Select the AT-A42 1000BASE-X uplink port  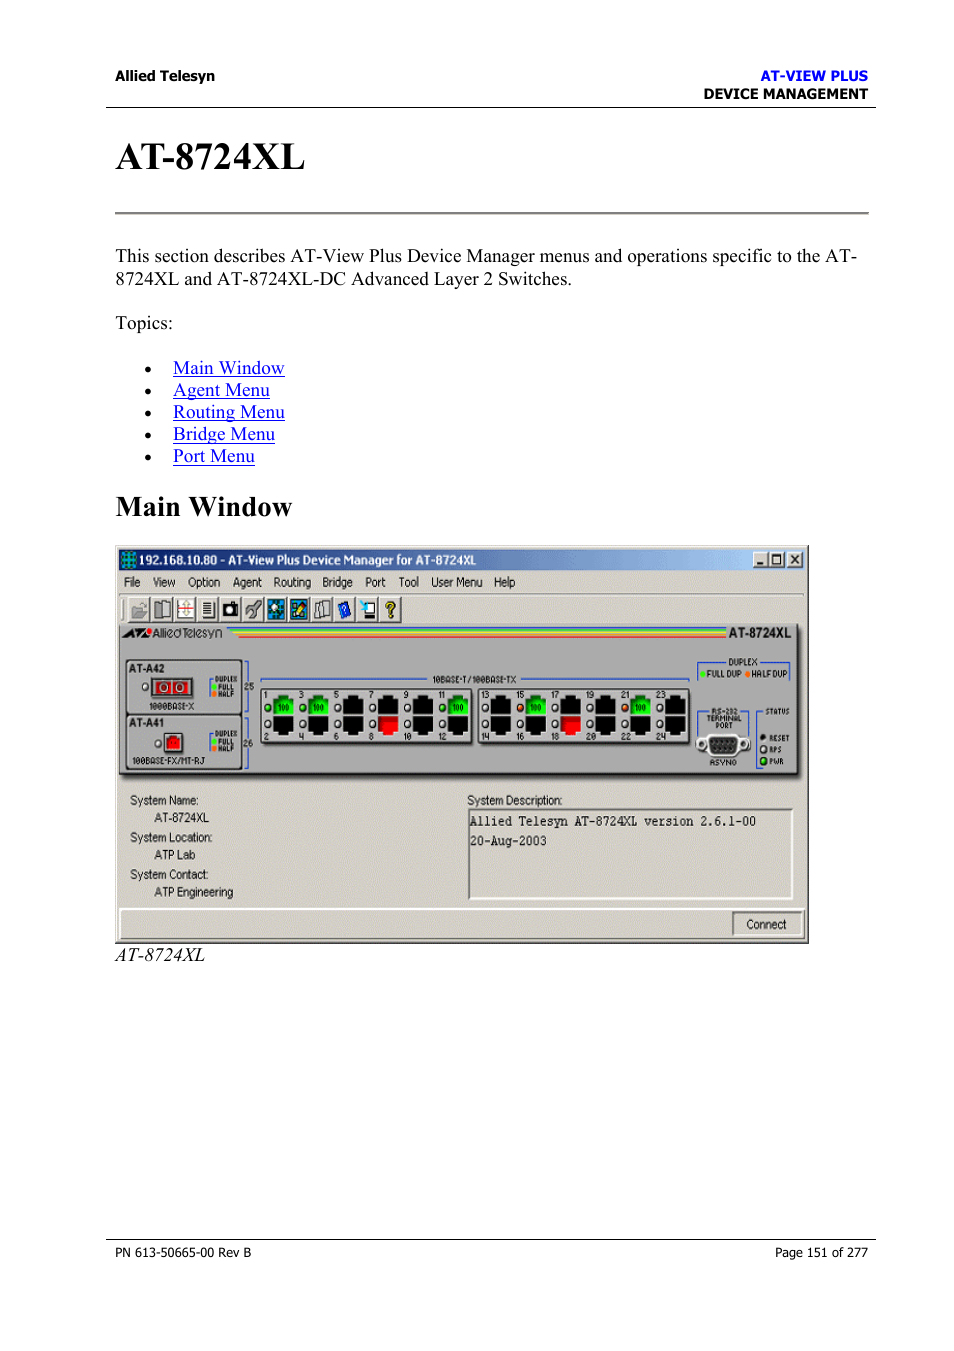pos(172,688)
